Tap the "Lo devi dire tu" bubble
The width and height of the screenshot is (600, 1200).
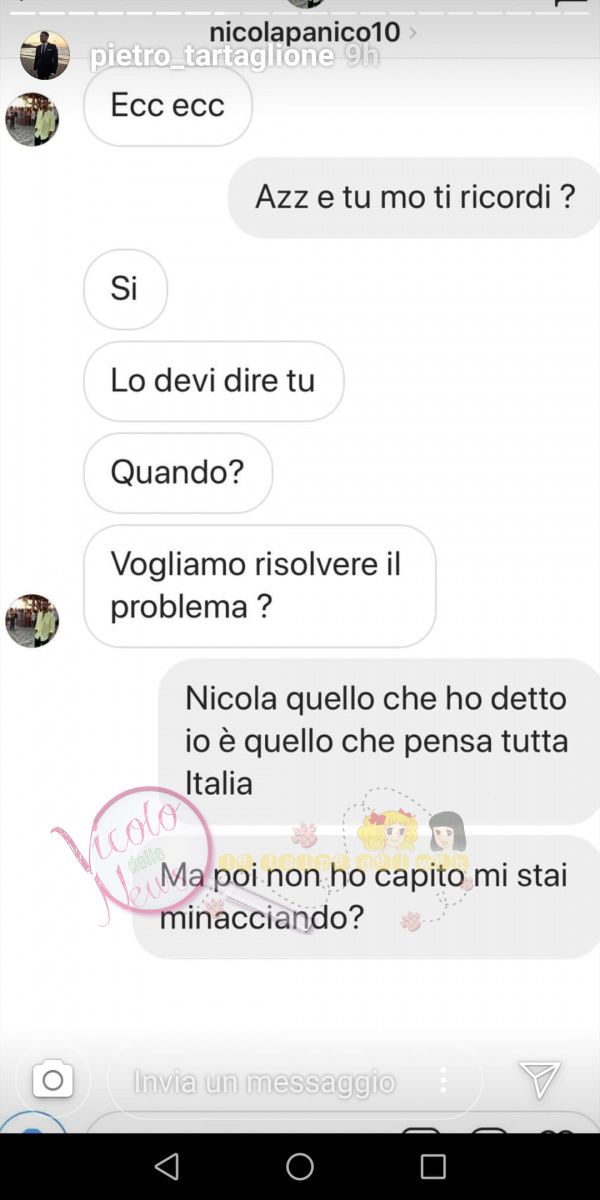pos(213,381)
